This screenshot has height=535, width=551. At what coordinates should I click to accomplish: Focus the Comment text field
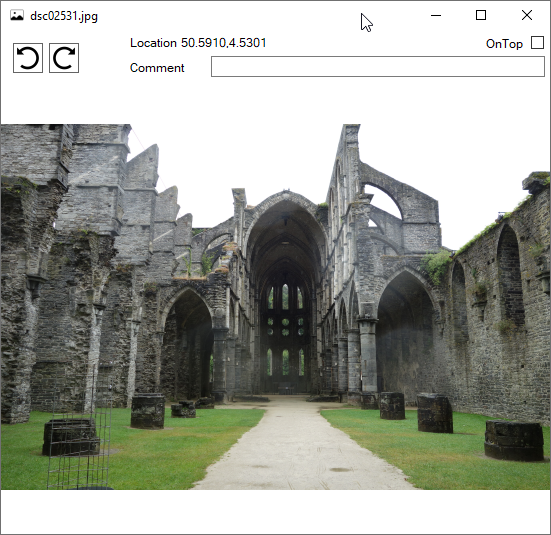point(378,66)
